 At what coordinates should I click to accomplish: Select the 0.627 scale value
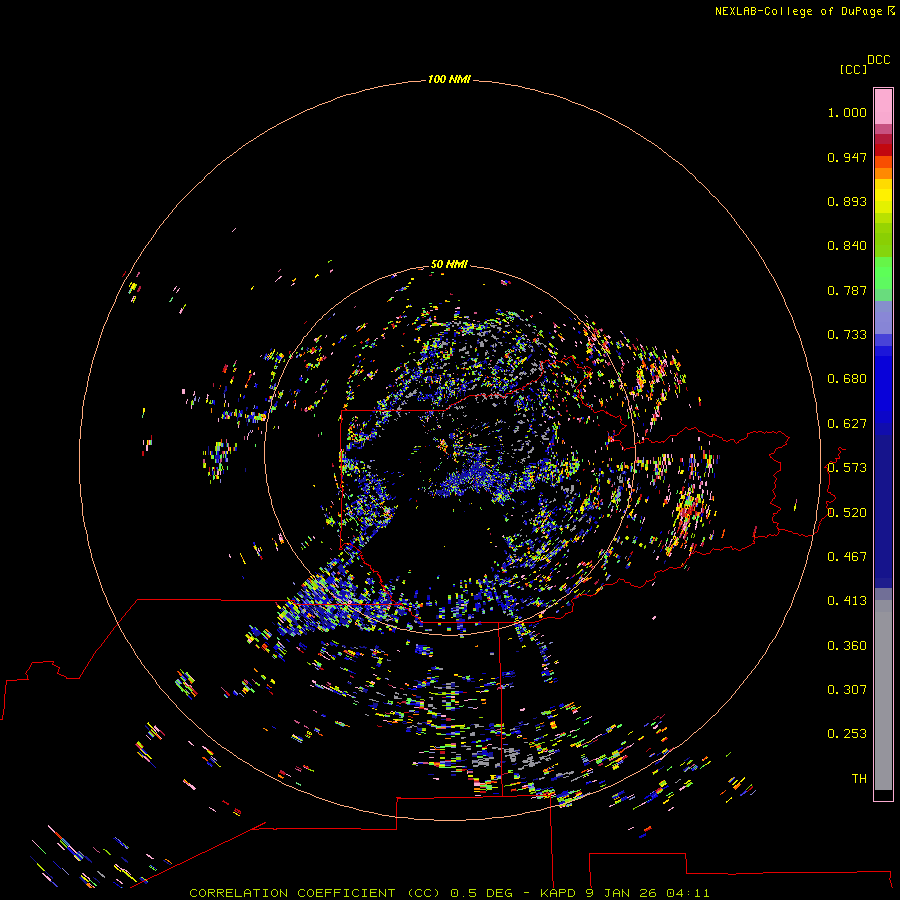tap(847, 424)
